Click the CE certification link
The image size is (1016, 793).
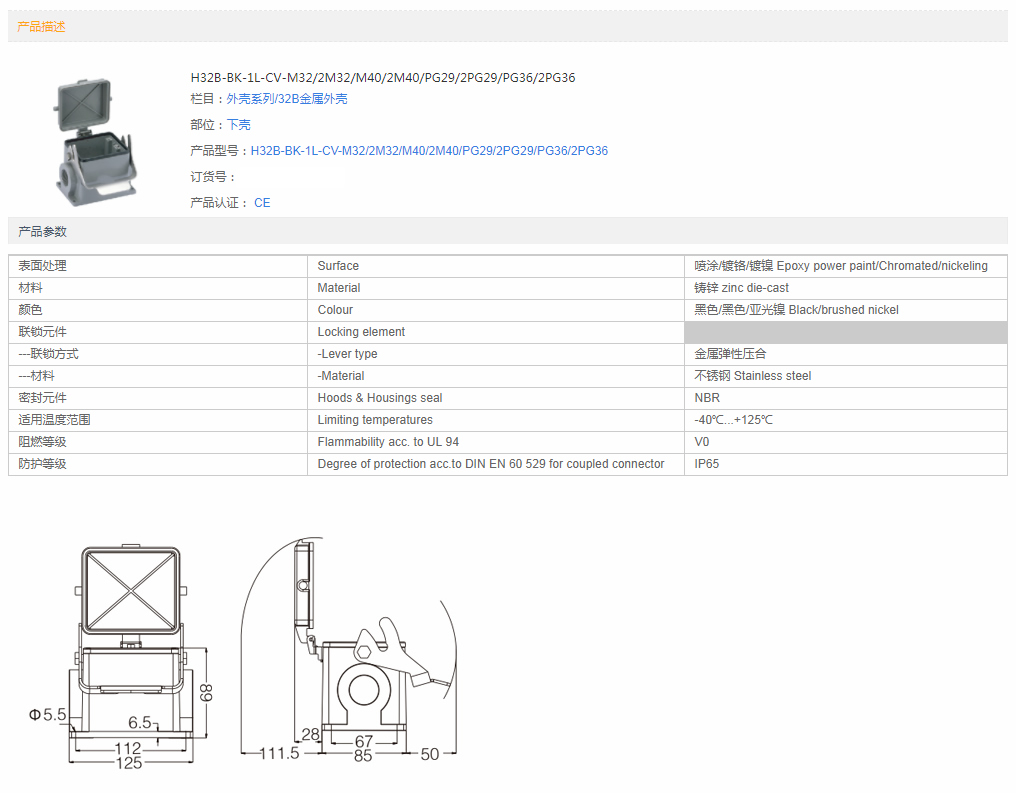click(262, 203)
